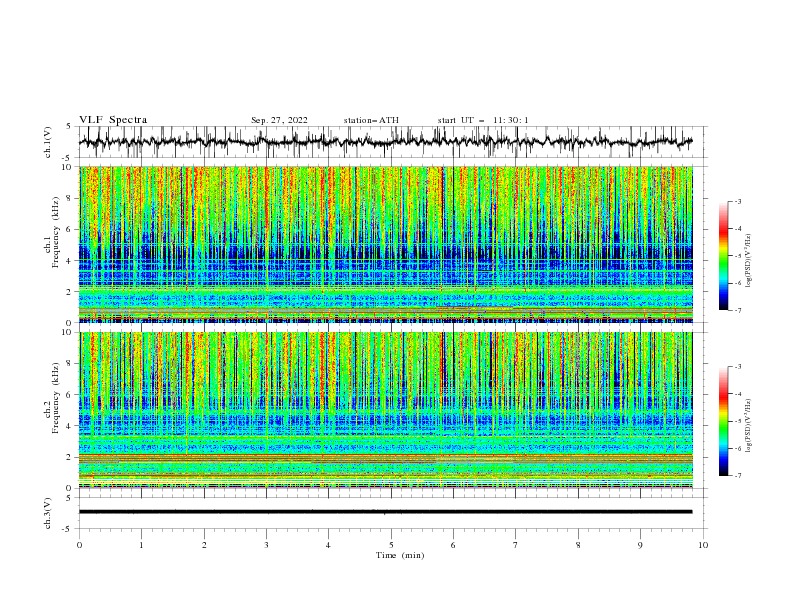792x612 pixels.
Task: Click the "station=ATH" header label
Action: pos(371,120)
